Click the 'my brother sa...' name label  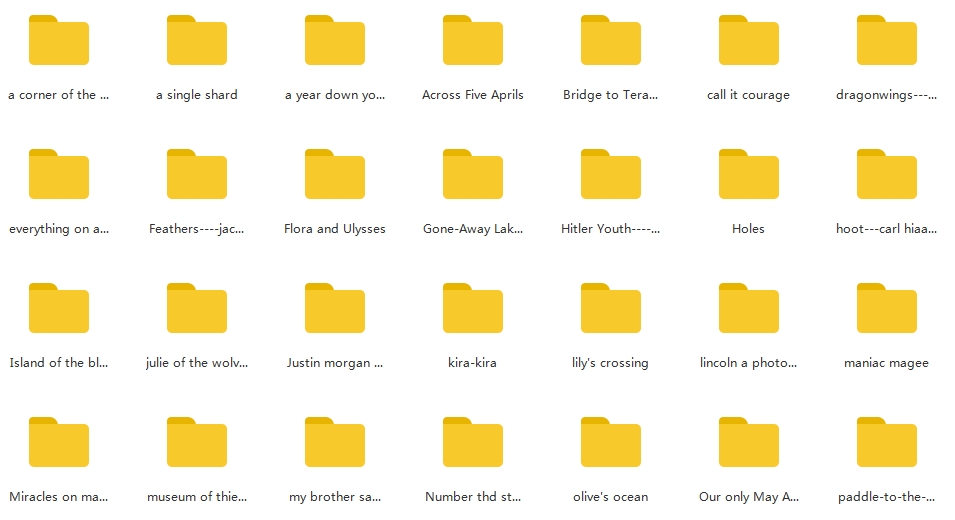335,497
